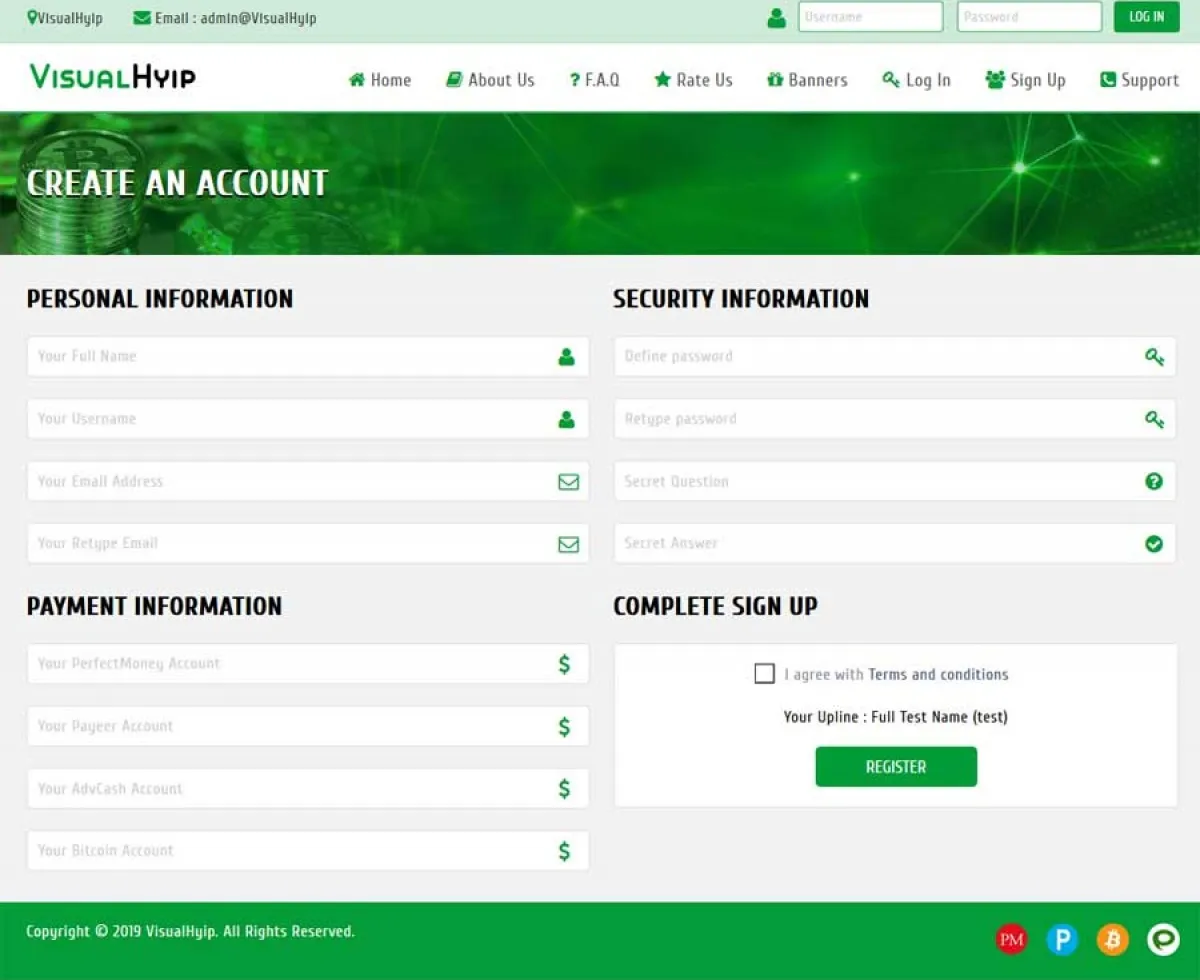The image size is (1200, 980).
Task: Click the dollar icon in PerfectMoney Account field
Action: click(x=564, y=664)
